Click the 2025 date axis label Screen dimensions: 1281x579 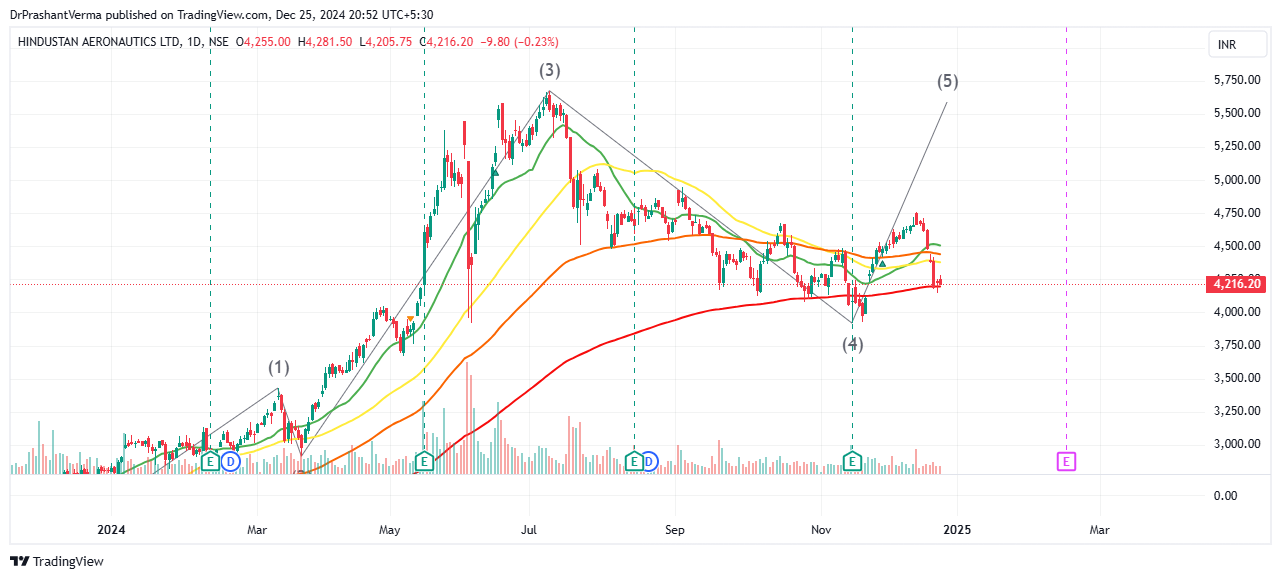pos(957,528)
